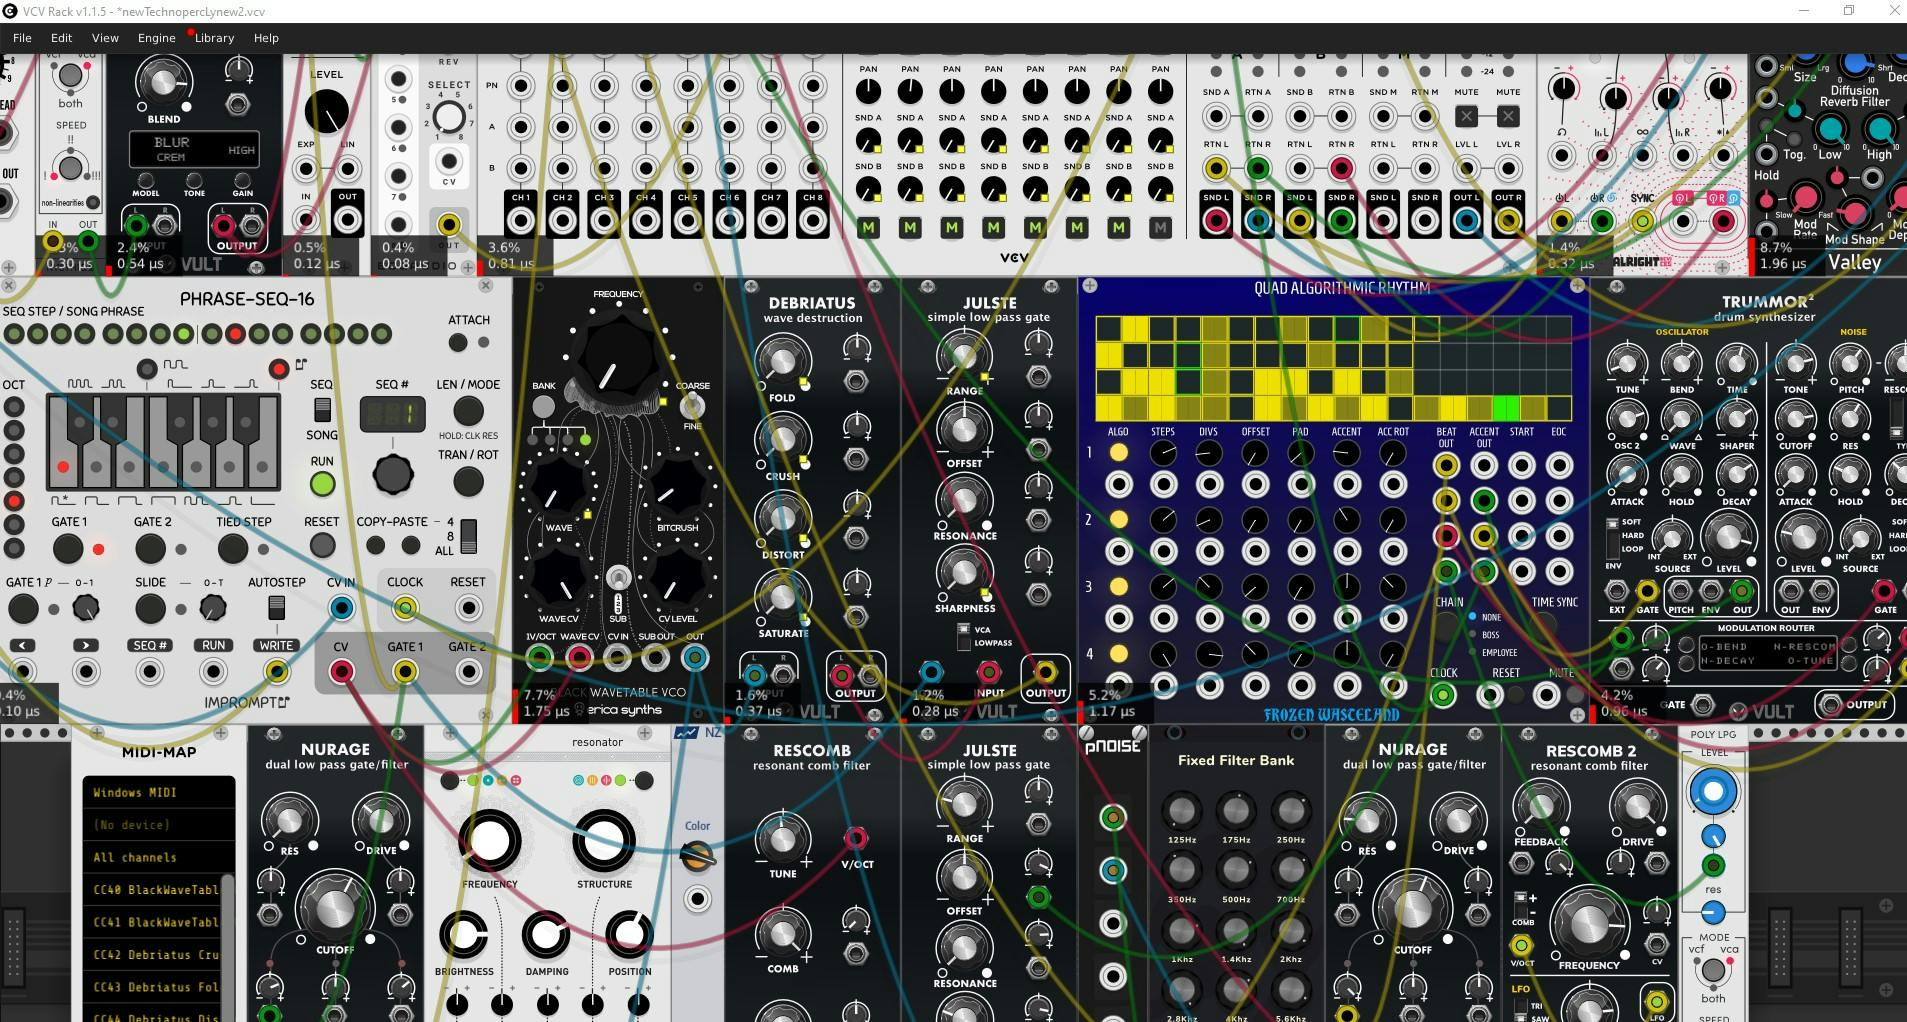1907x1022 pixels.
Task: Click the POLY LPG LEVEL blue knob
Action: tap(1713, 792)
